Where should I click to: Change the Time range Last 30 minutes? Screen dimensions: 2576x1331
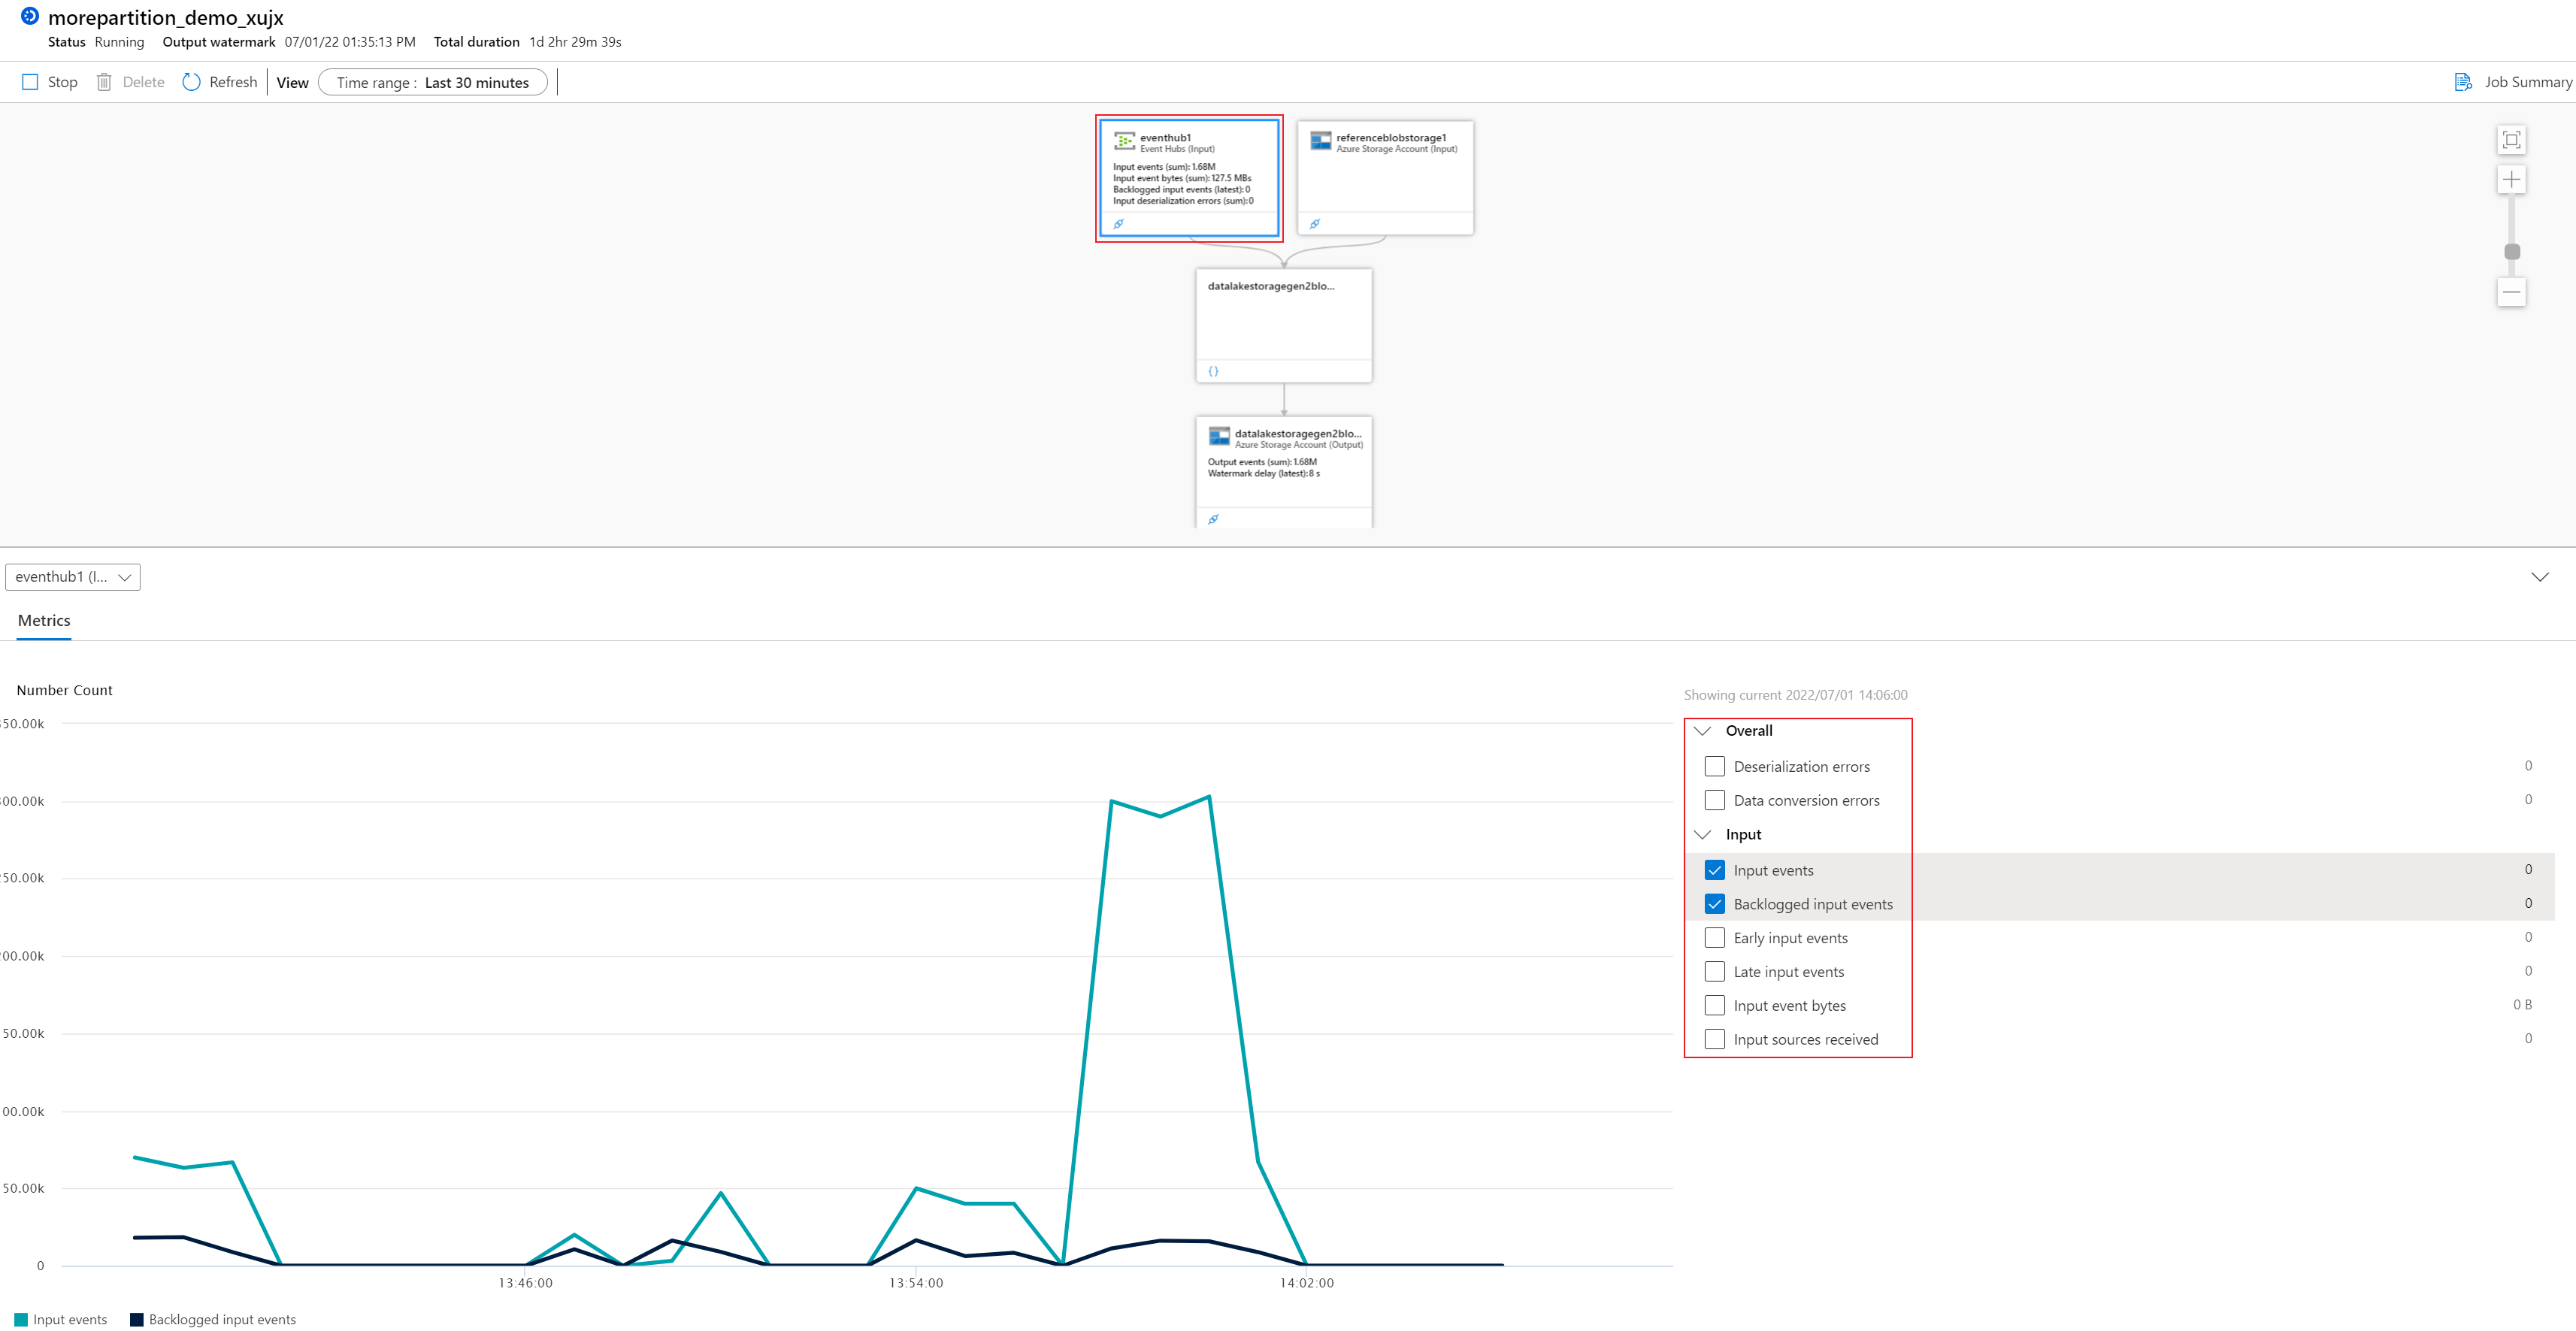click(x=432, y=83)
